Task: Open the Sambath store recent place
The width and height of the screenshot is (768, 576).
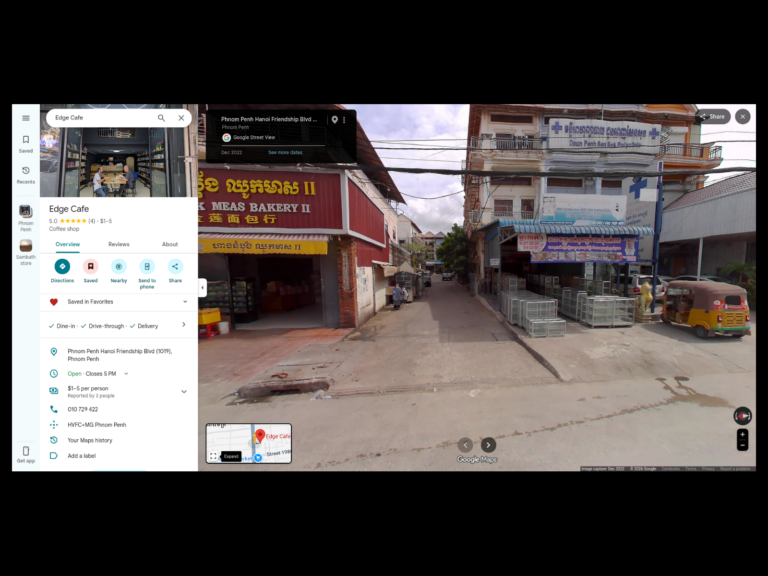Action: point(26,252)
